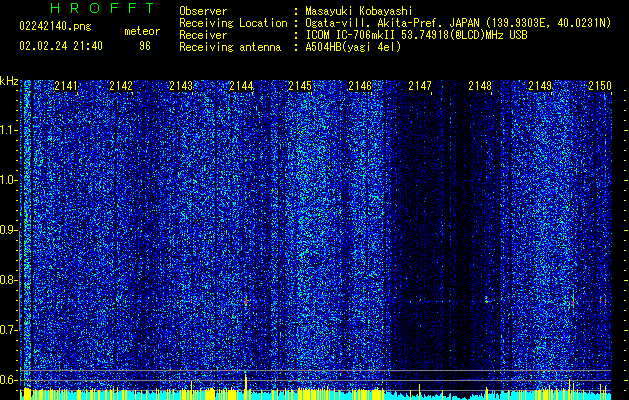Select the file name 02242140.png

(x=55, y=27)
